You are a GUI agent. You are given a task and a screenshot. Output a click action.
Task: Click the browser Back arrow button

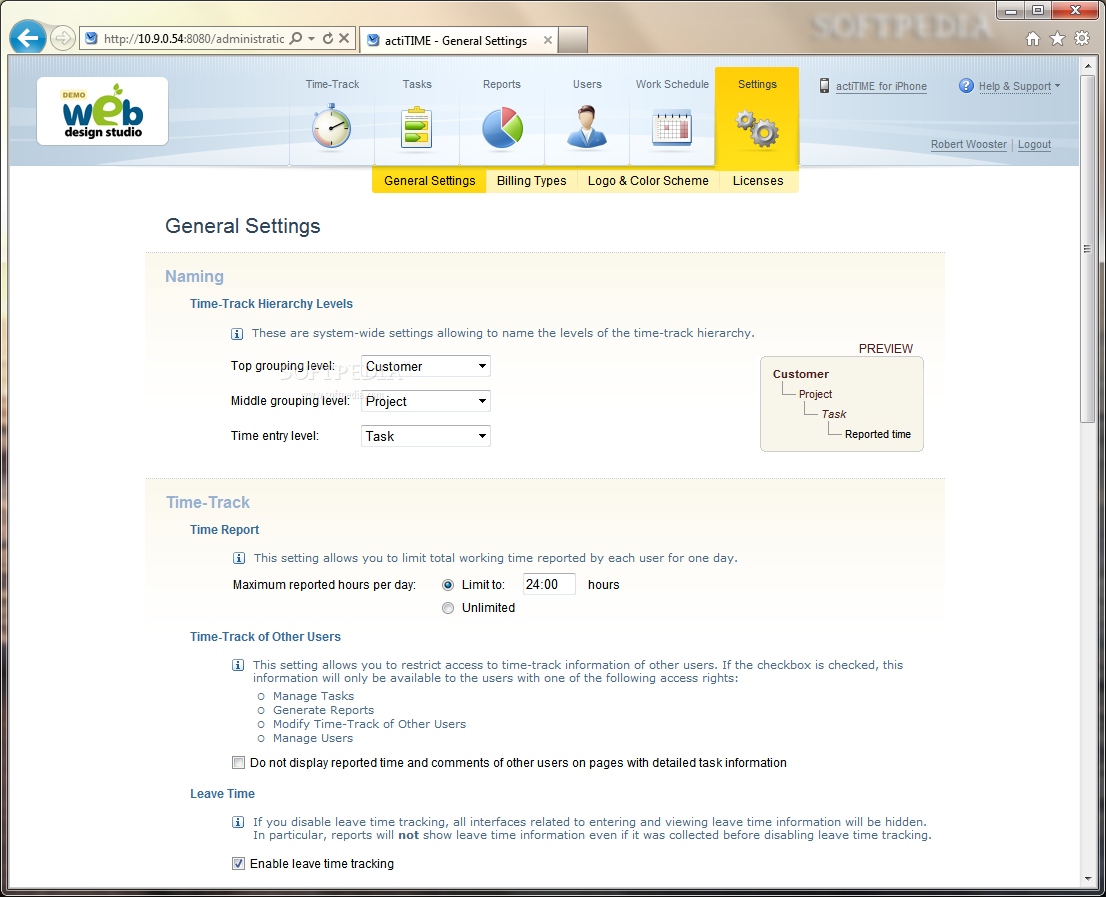tap(28, 38)
